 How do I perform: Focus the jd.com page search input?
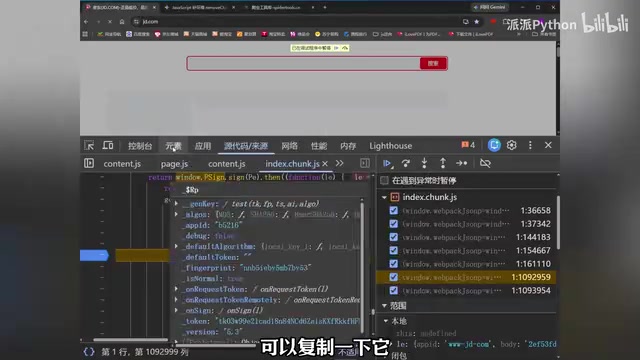(304, 63)
